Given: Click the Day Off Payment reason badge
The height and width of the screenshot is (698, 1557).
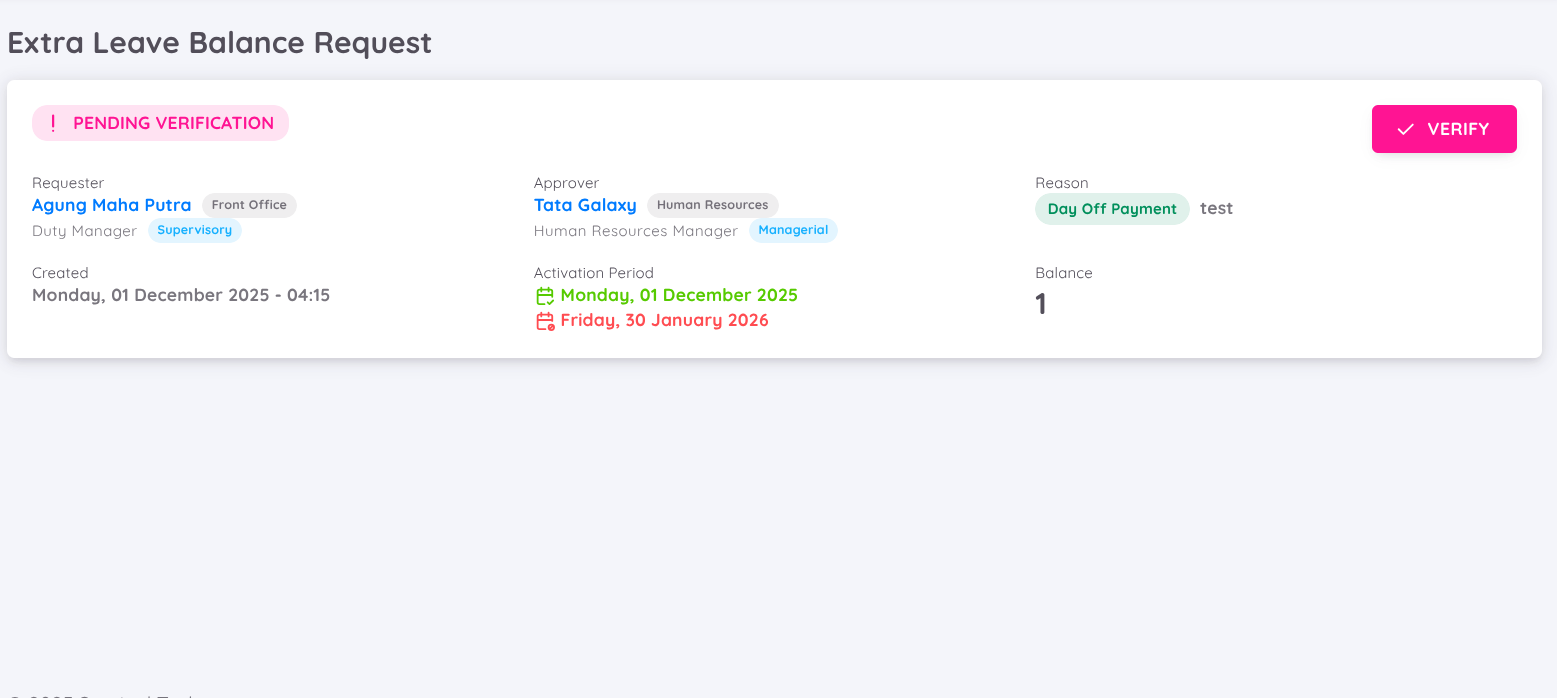Looking at the screenshot, I should (1112, 209).
